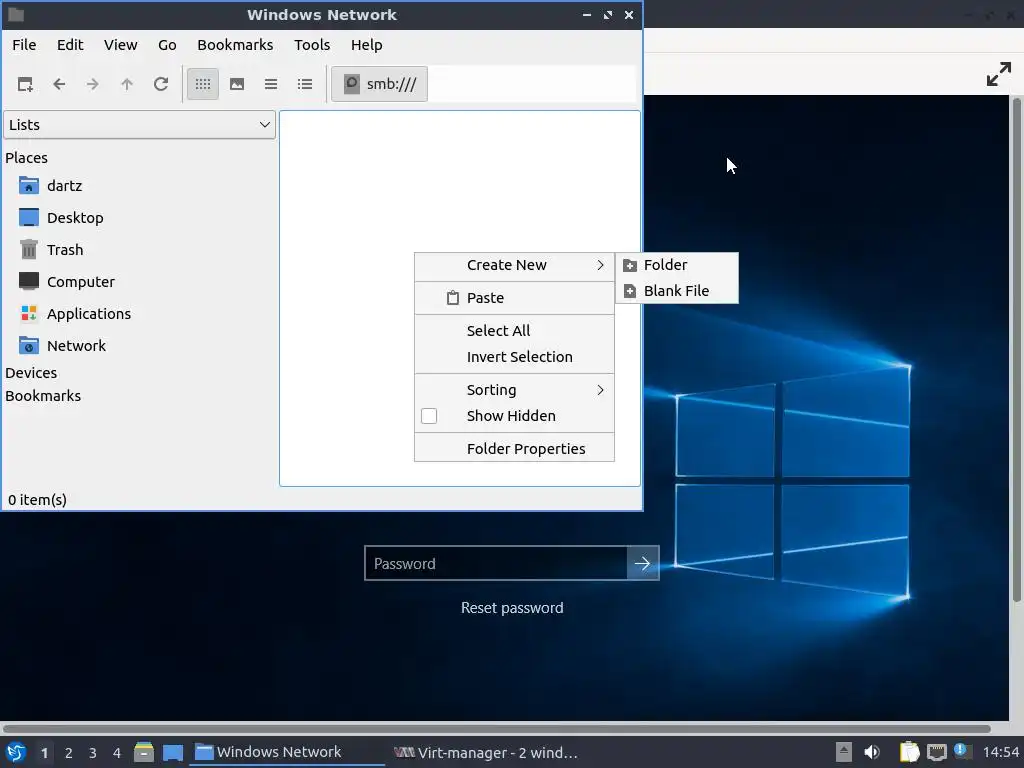Switch to workspace 2

(x=69, y=753)
